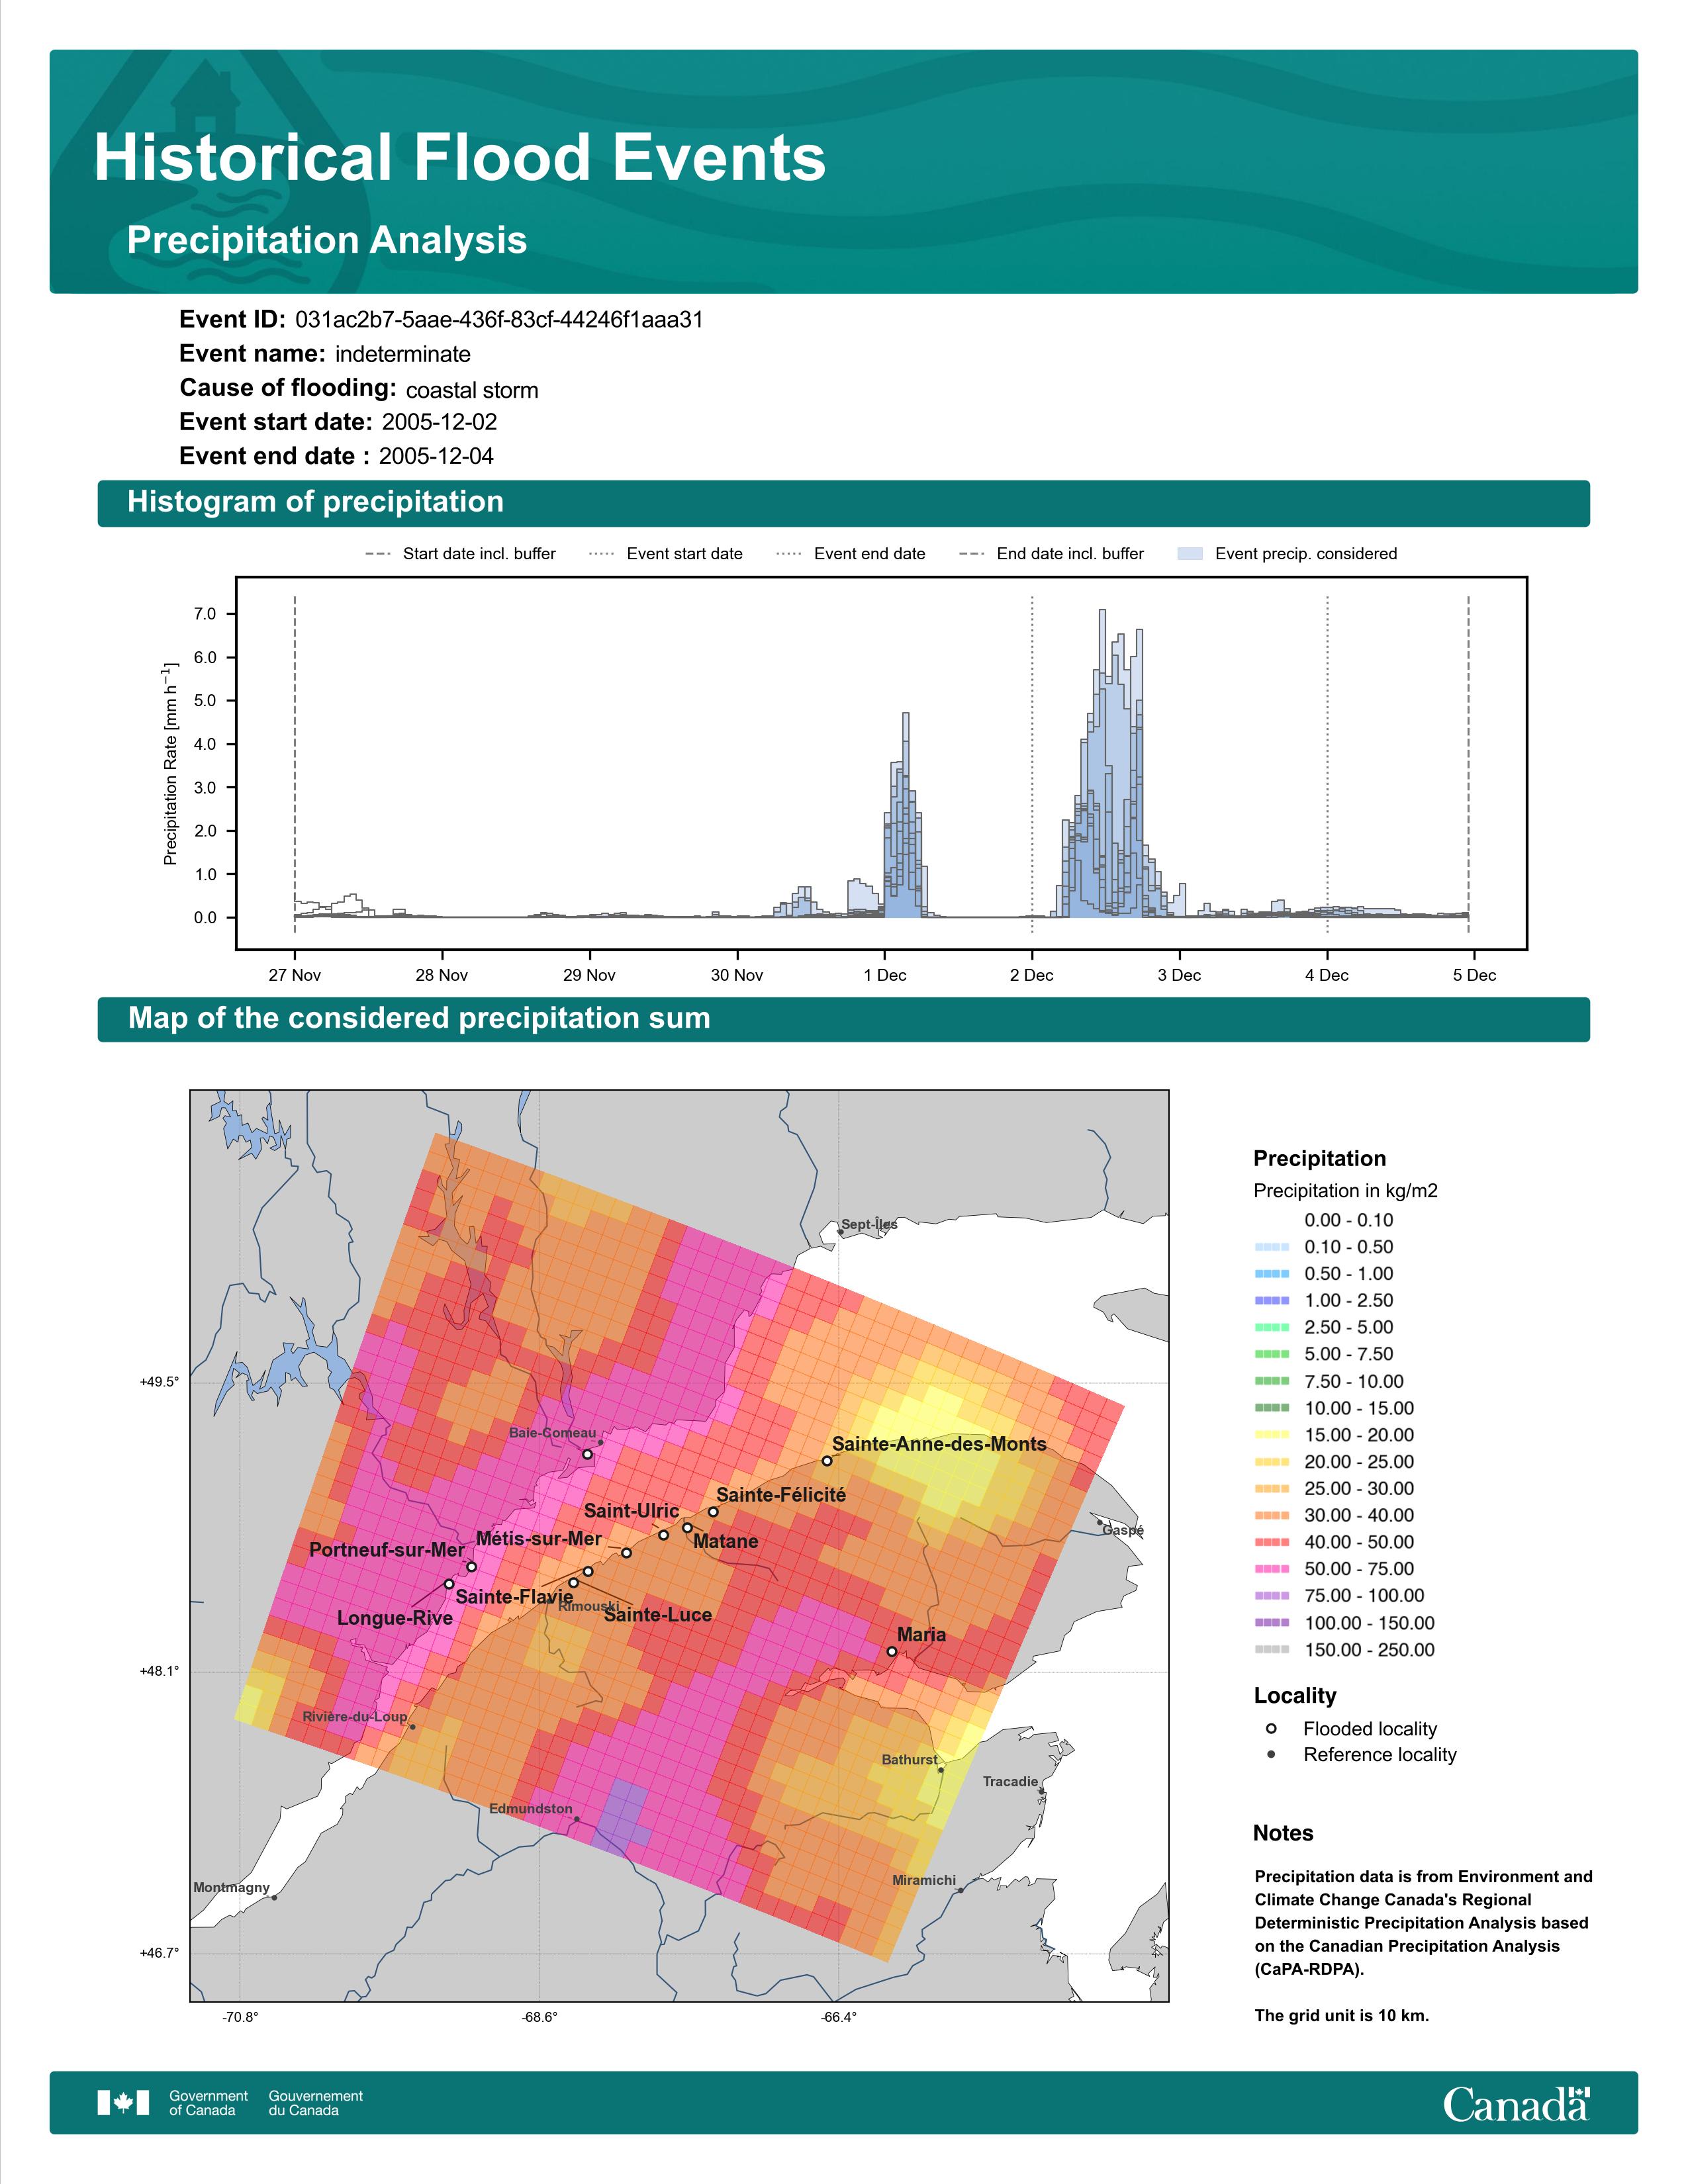Click the Sainte-Flavie map label

(x=514, y=1597)
